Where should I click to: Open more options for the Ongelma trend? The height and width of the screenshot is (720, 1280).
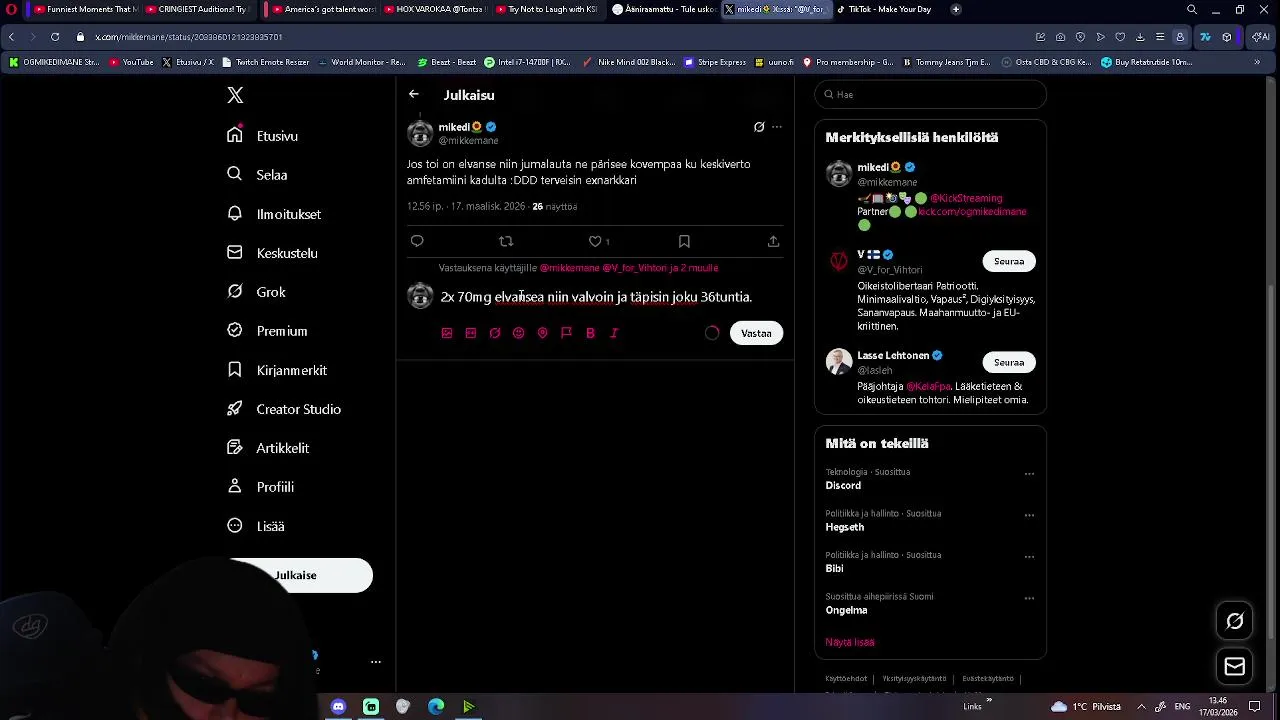point(1029,598)
